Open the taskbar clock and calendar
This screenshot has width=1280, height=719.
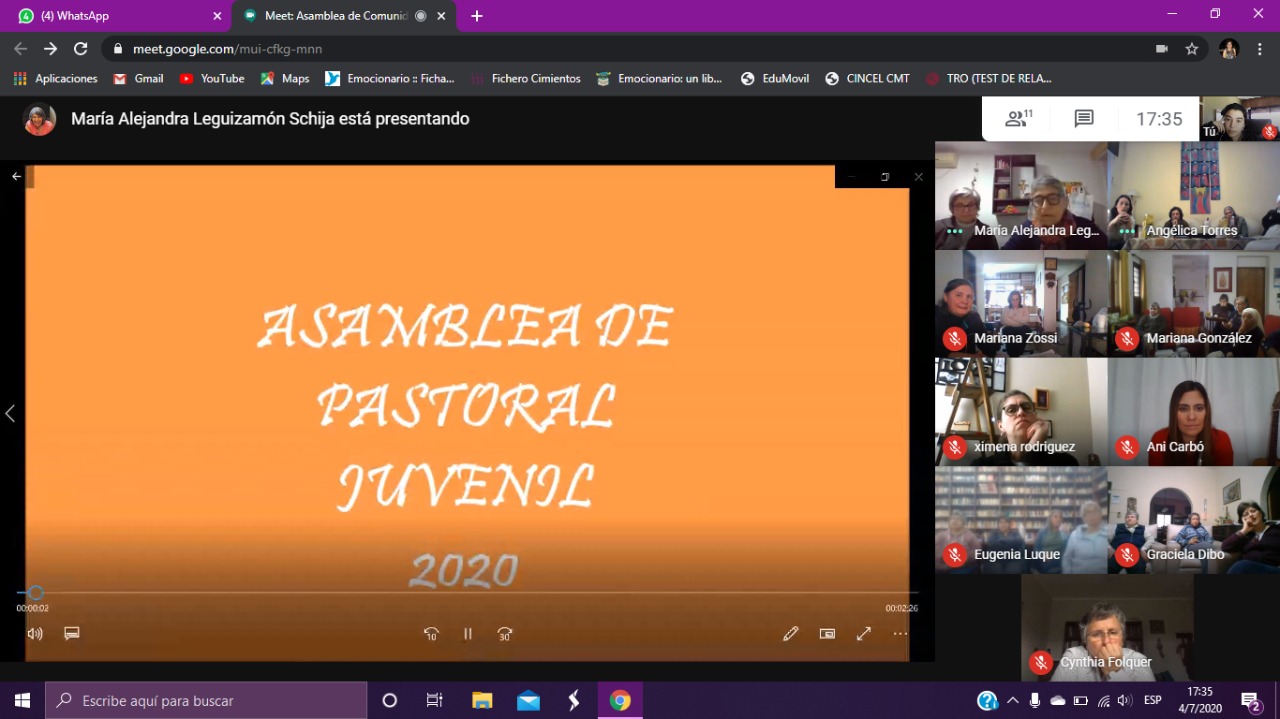(x=1200, y=700)
